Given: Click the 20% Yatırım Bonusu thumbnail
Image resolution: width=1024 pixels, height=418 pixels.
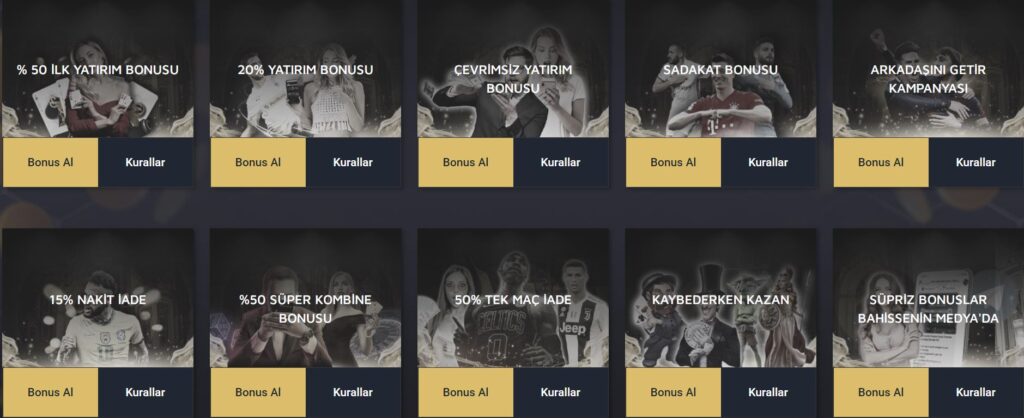Looking at the screenshot, I should click(306, 69).
